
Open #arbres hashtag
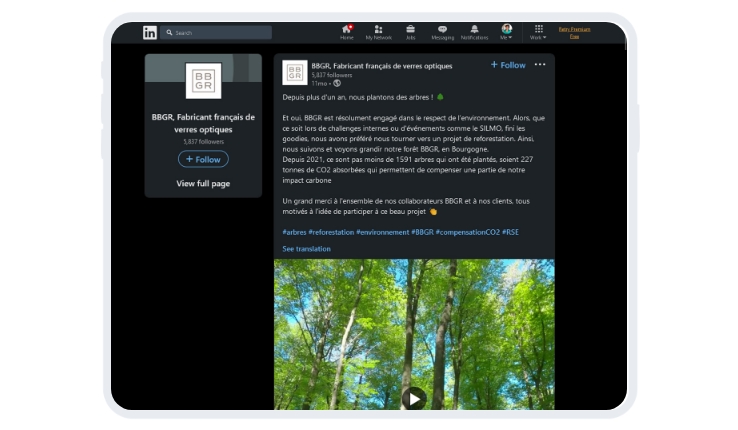tap(294, 232)
